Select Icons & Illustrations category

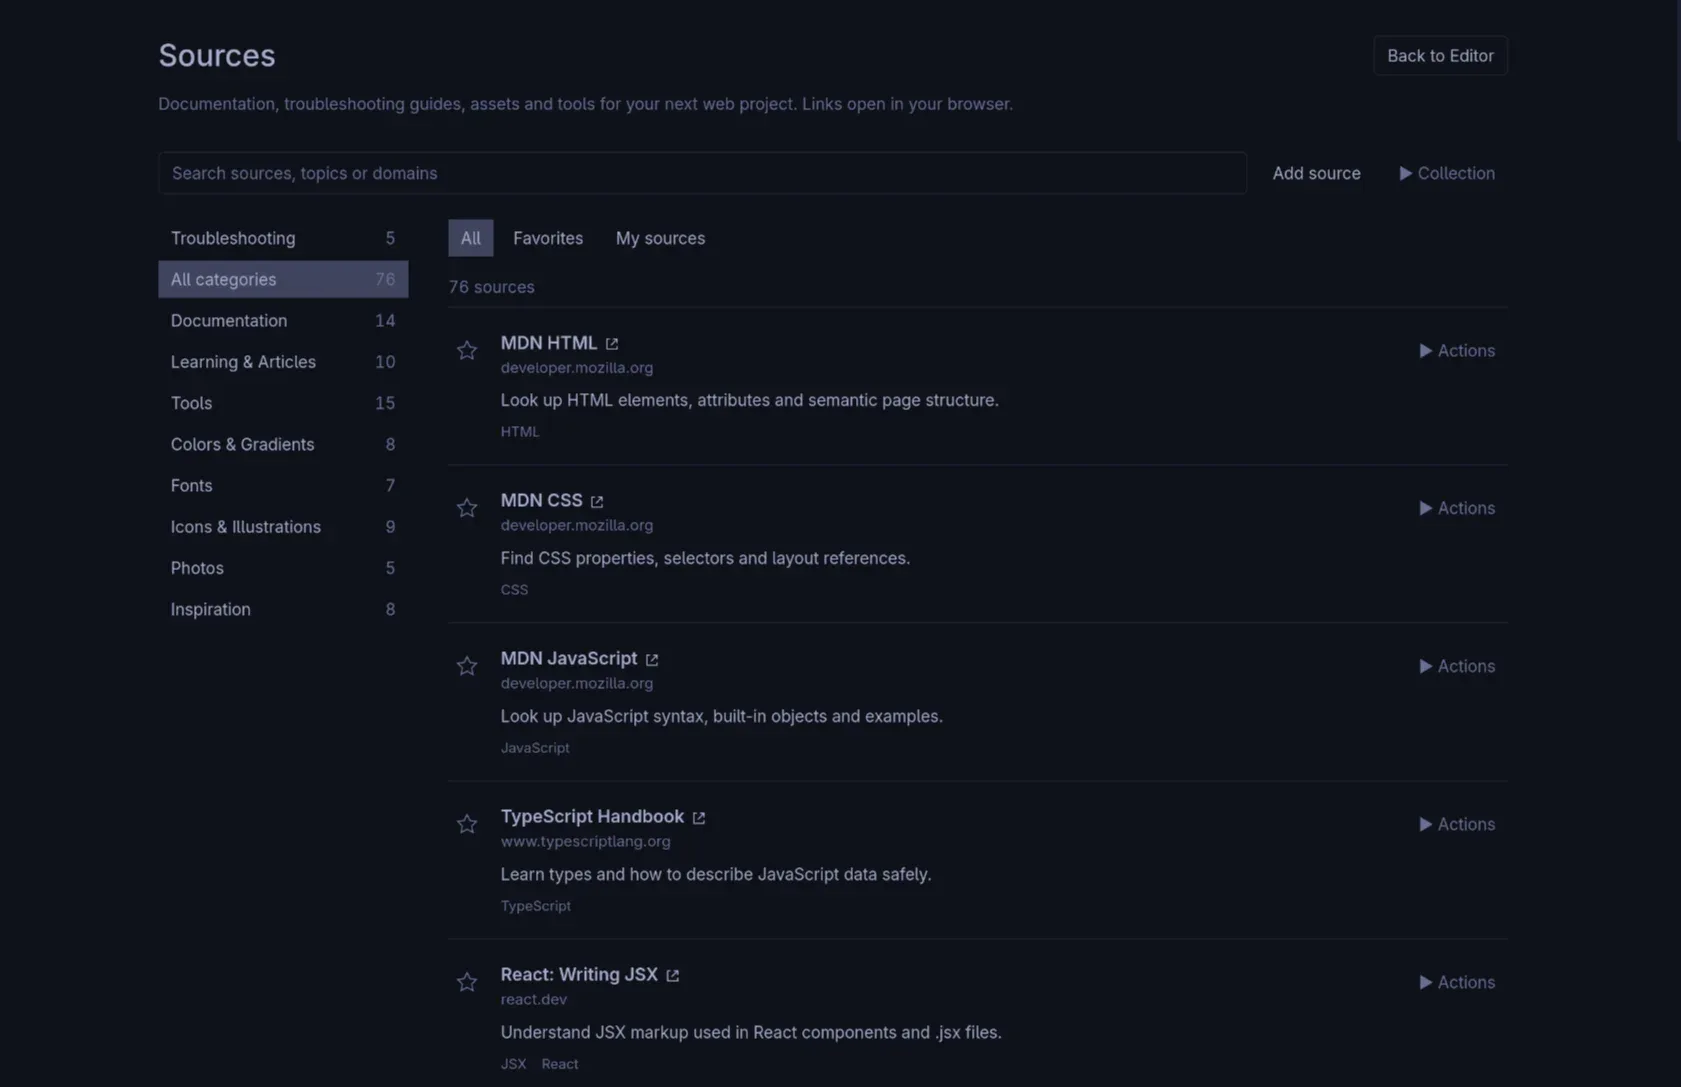click(x=283, y=526)
